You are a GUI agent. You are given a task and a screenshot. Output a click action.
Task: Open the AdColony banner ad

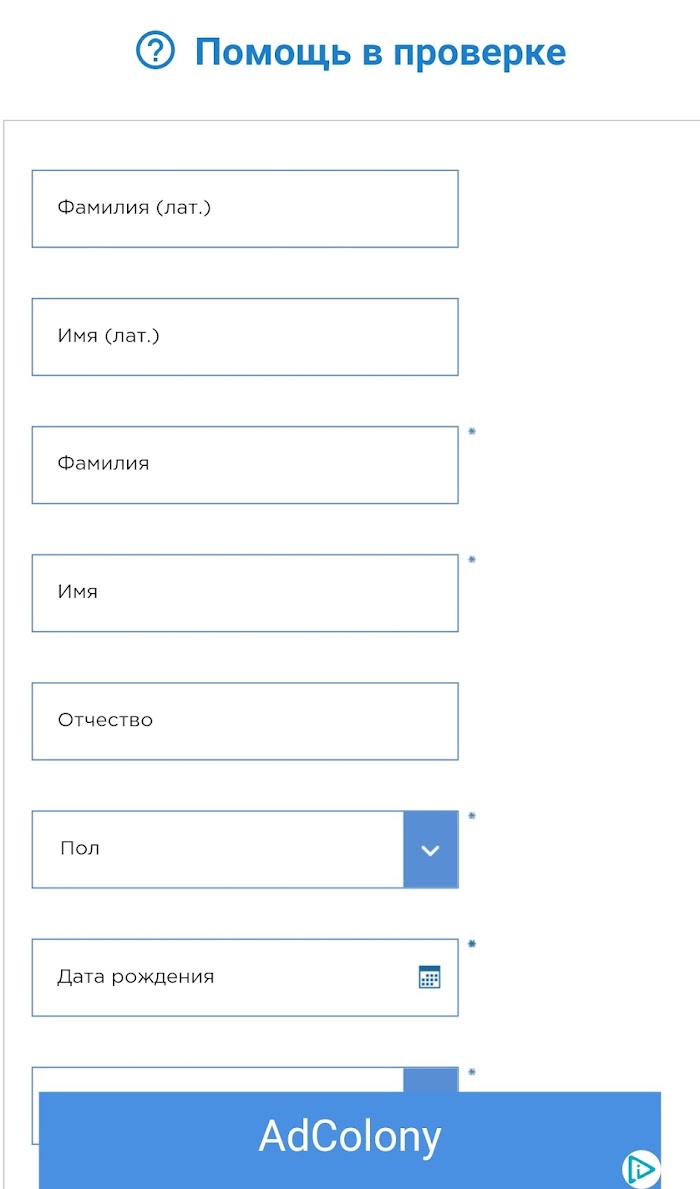tap(350, 1140)
